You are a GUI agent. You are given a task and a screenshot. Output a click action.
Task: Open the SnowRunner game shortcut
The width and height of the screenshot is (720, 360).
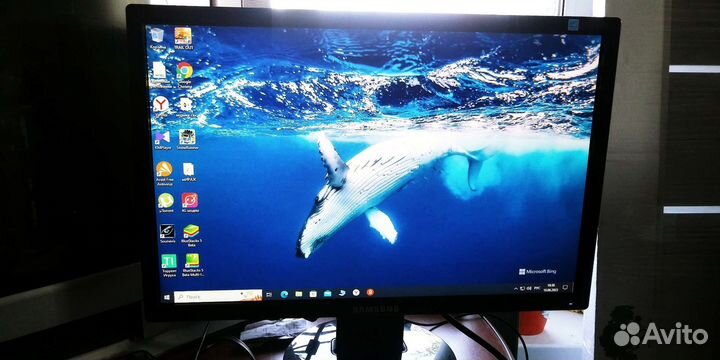tap(187, 139)
